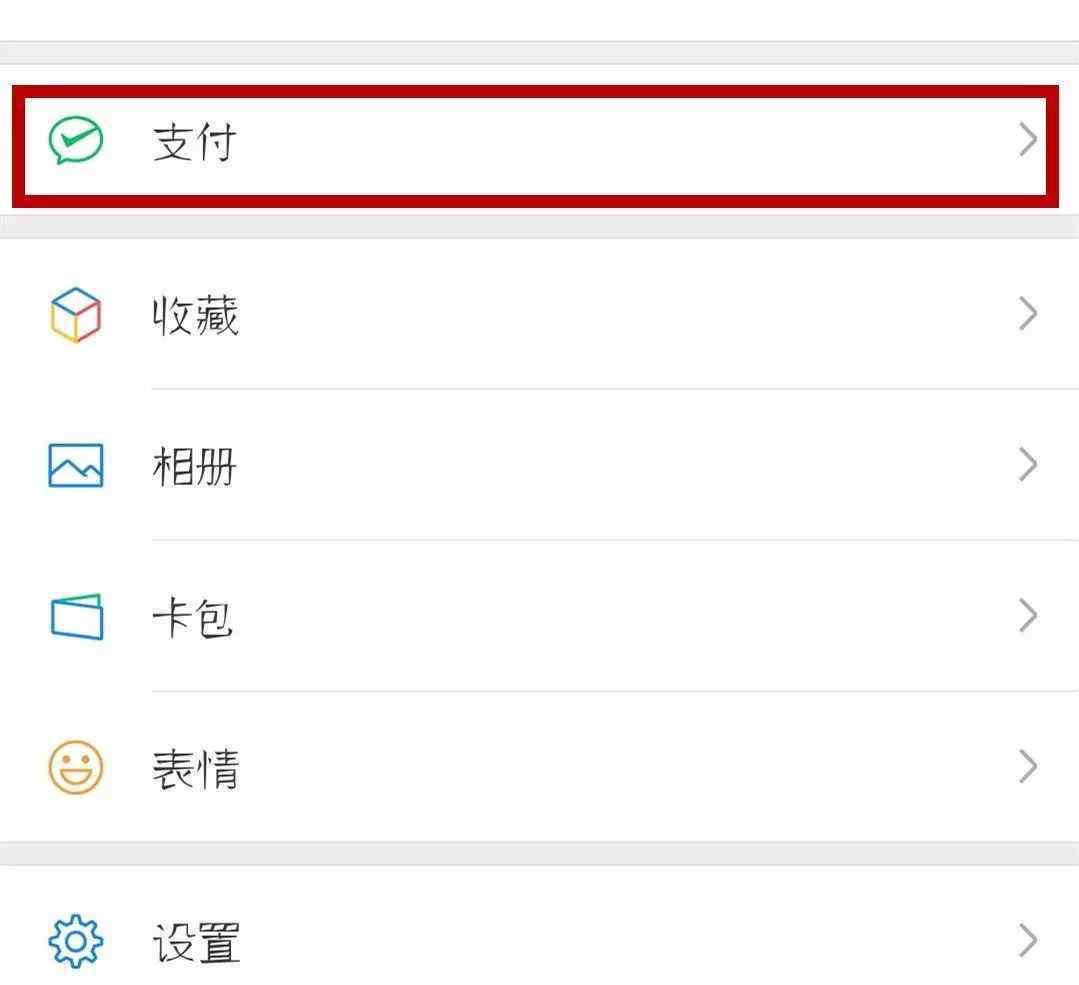Click the chevron arrow on 收藏 row
Viewport: 1079px width, 985px height.
pyautogui.click(x=1027, y=315)
